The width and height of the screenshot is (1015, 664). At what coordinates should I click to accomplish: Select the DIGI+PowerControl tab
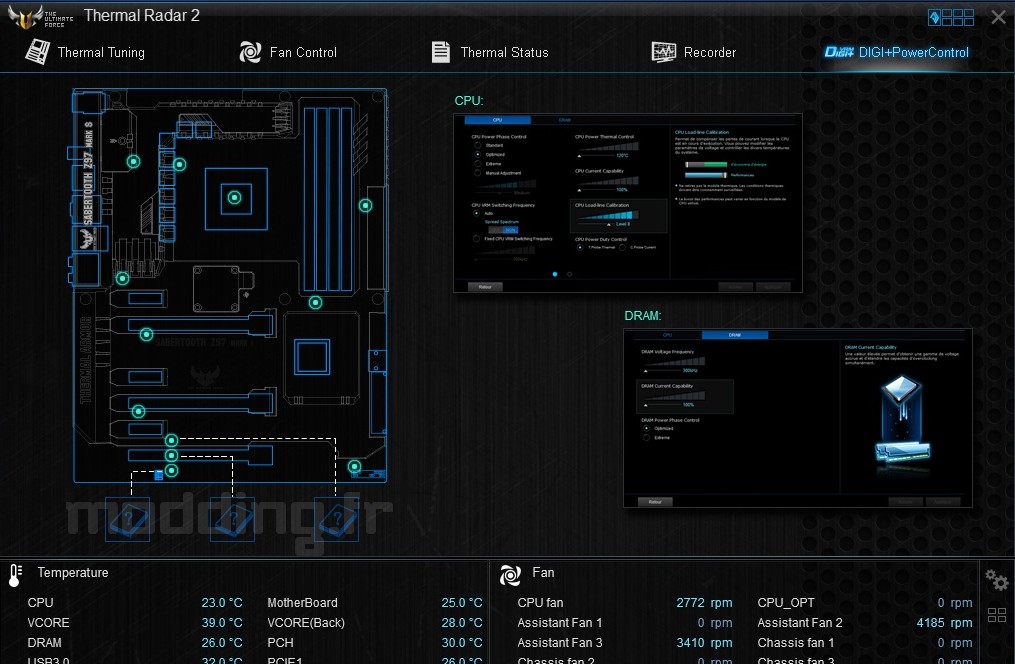[897, 52]
